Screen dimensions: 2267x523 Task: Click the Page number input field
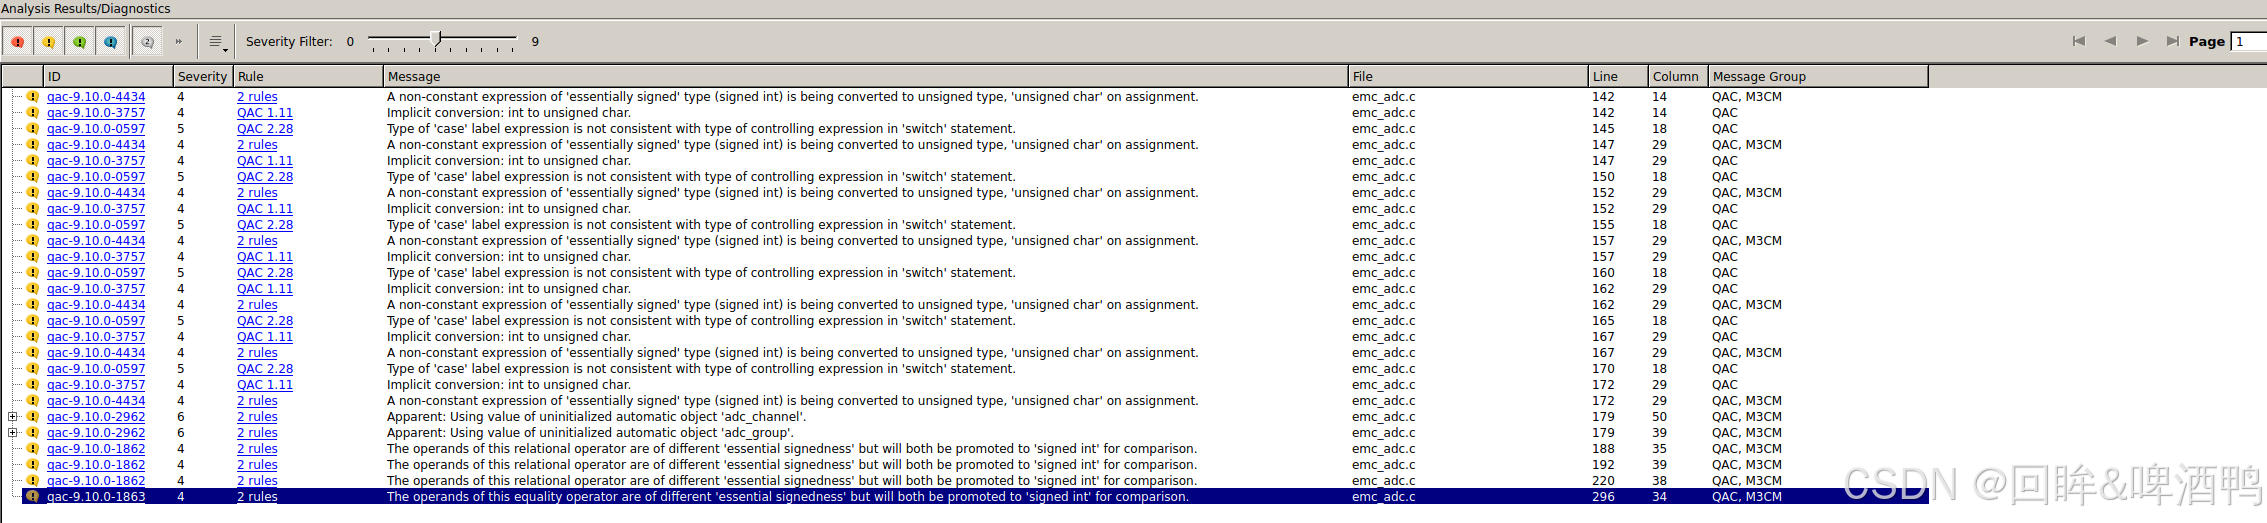pyautogui.click(x=2249, y=41)
